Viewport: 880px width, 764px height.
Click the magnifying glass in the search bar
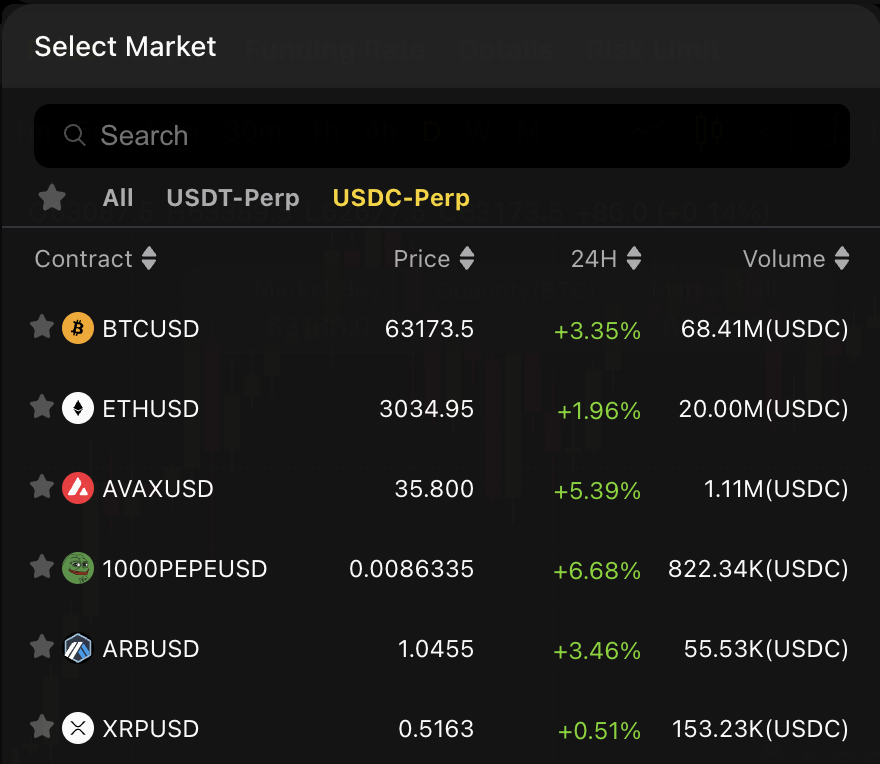[x=75, y=135]
